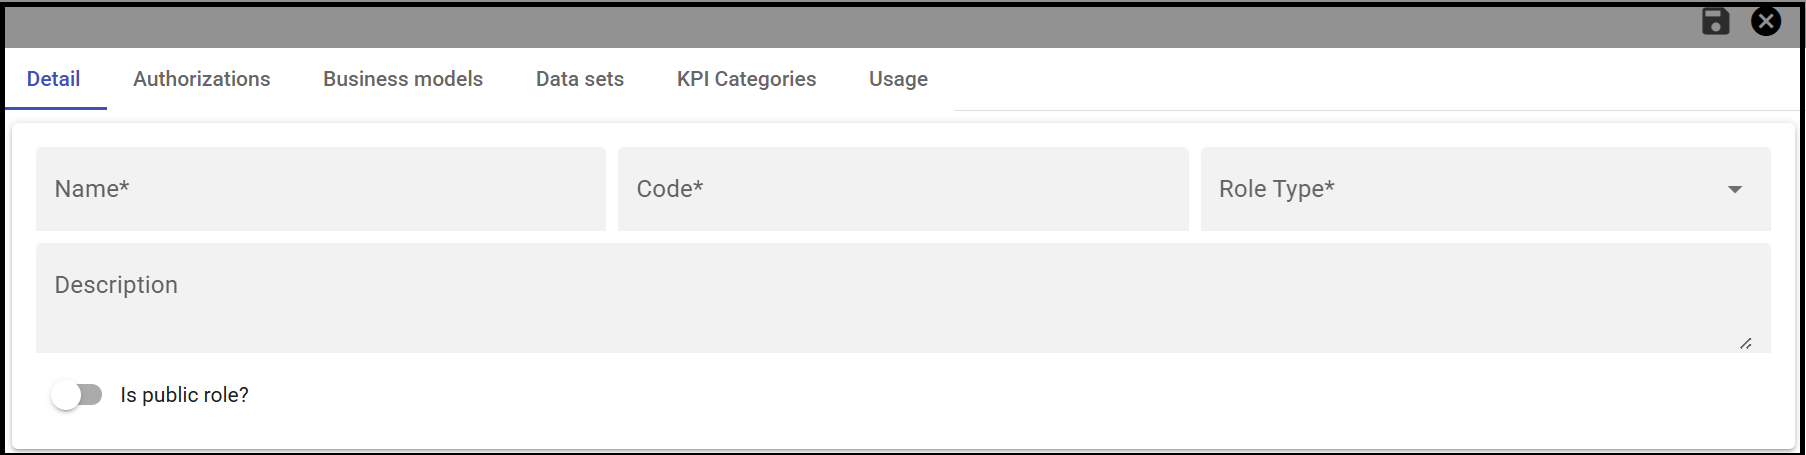This screenshot has width=1806, height=455.
Task: Show the Usage tab
Action: (x=898, y=79)
